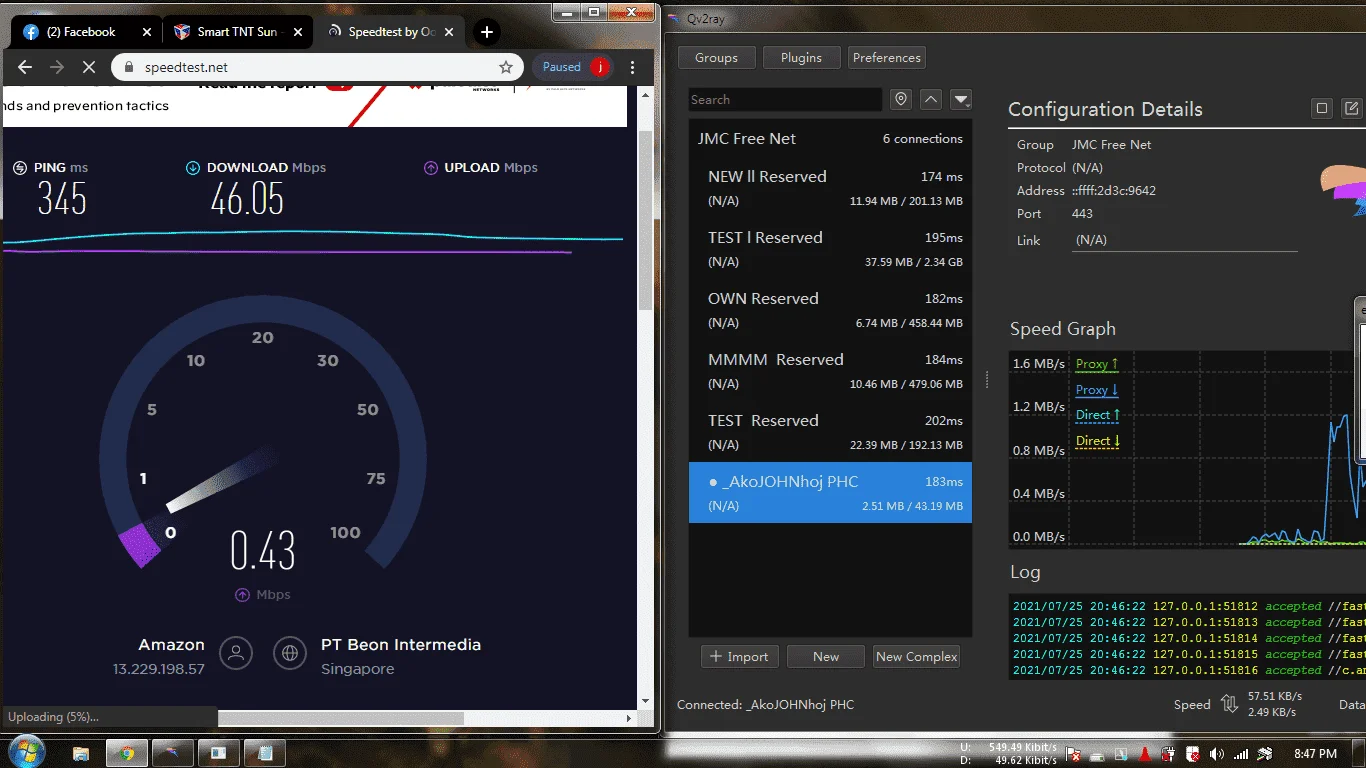Open File Explorer from the taskbar

pos(81,753)
